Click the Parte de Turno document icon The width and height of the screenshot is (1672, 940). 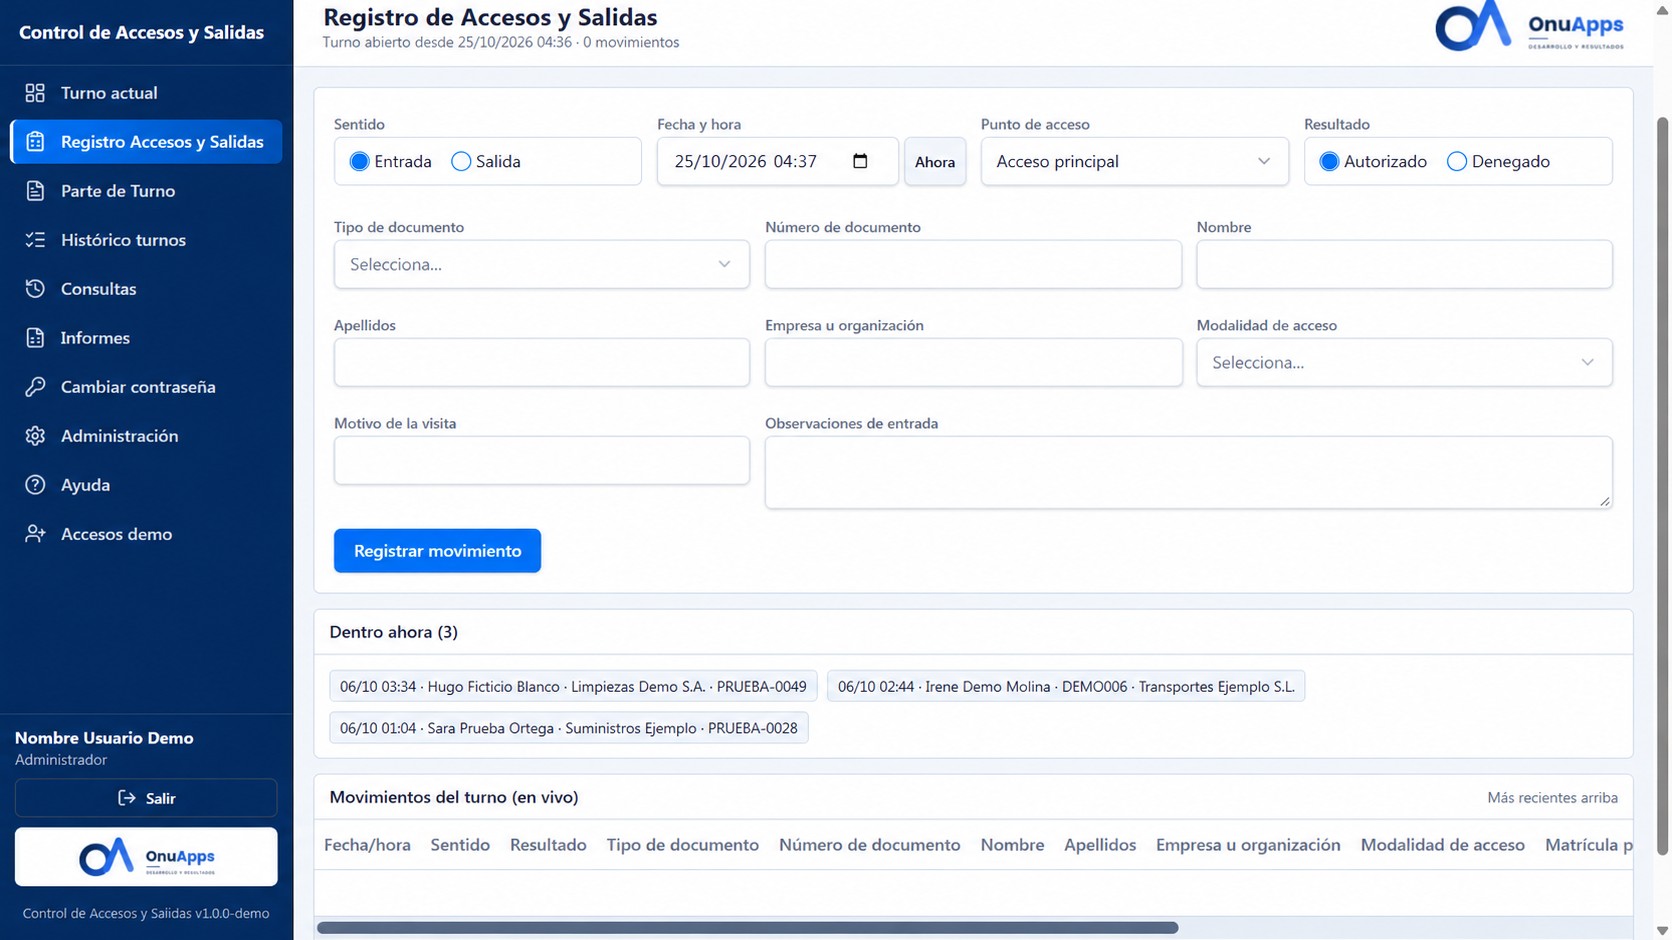[x=35, y=191]
